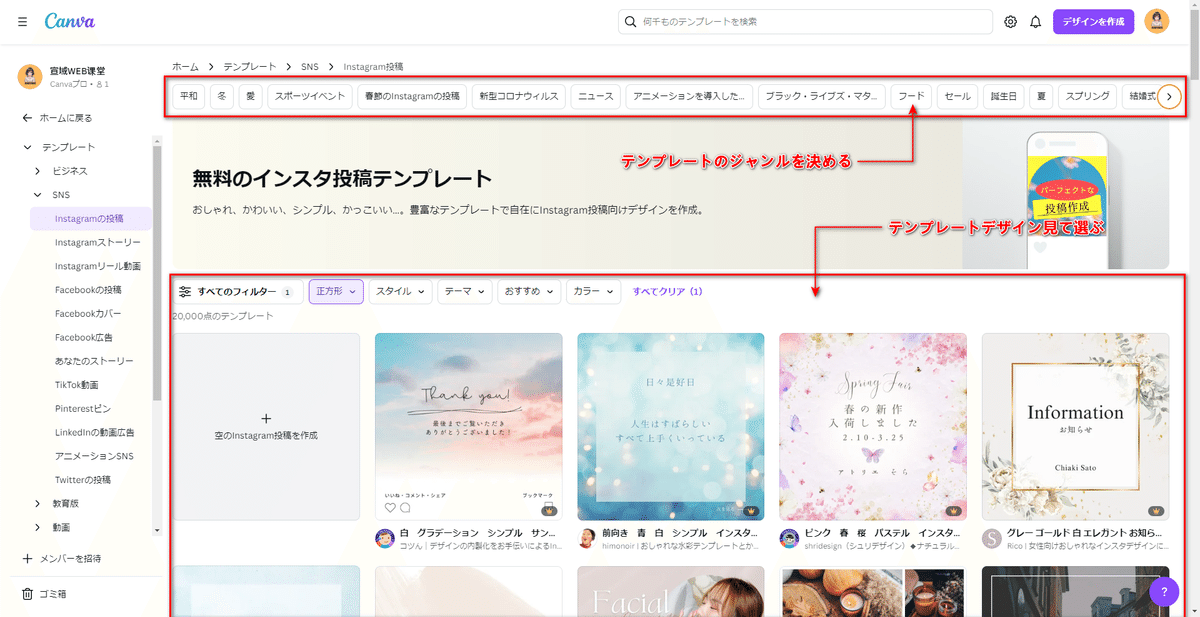Click the 20,000点のテンプレート count text

(222, 316)
